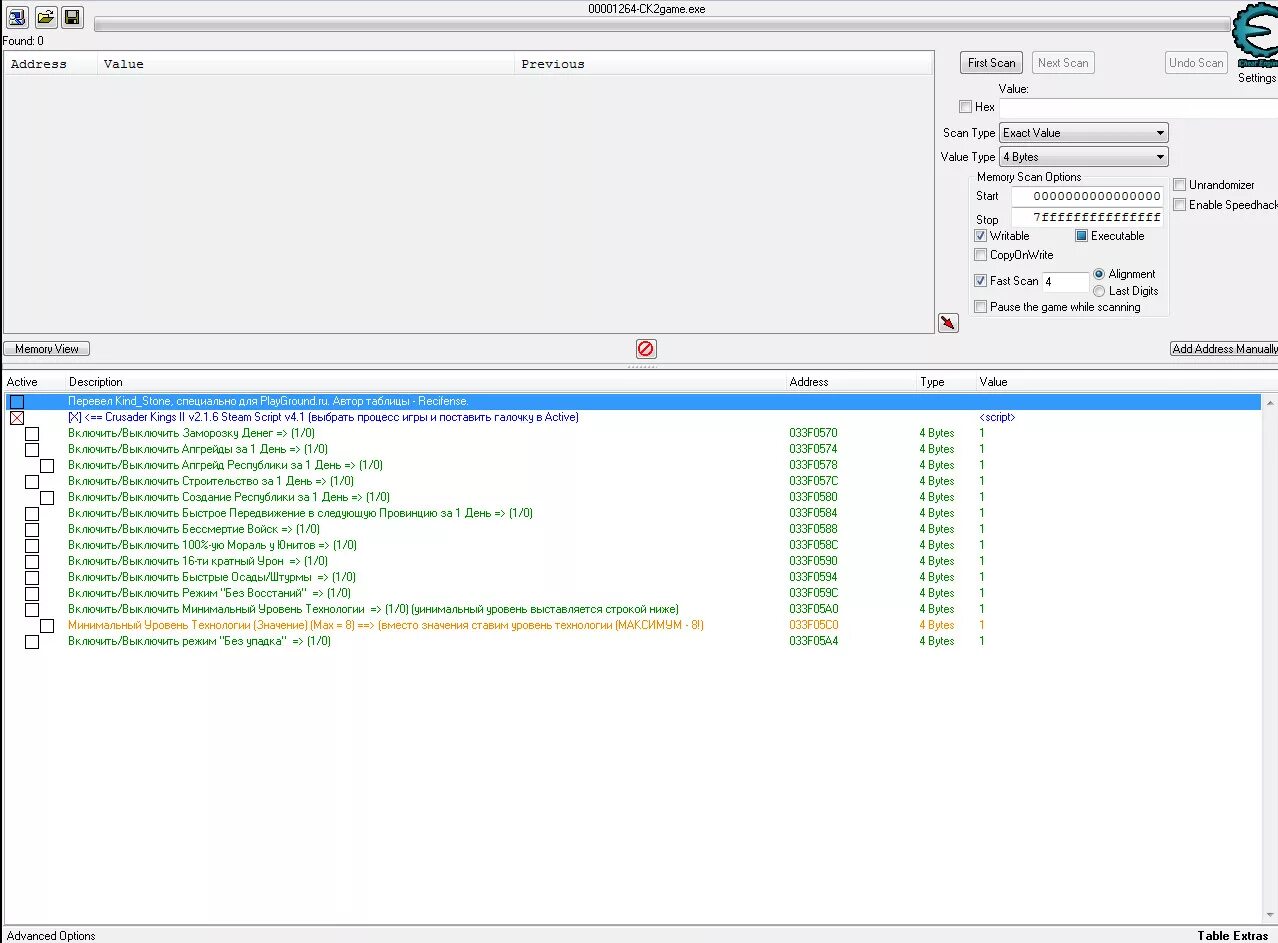Enable the Unrandomizer checkbox
This screenshot has height=943, width=1278.
pyautogui.click(x=1179, y=185)
